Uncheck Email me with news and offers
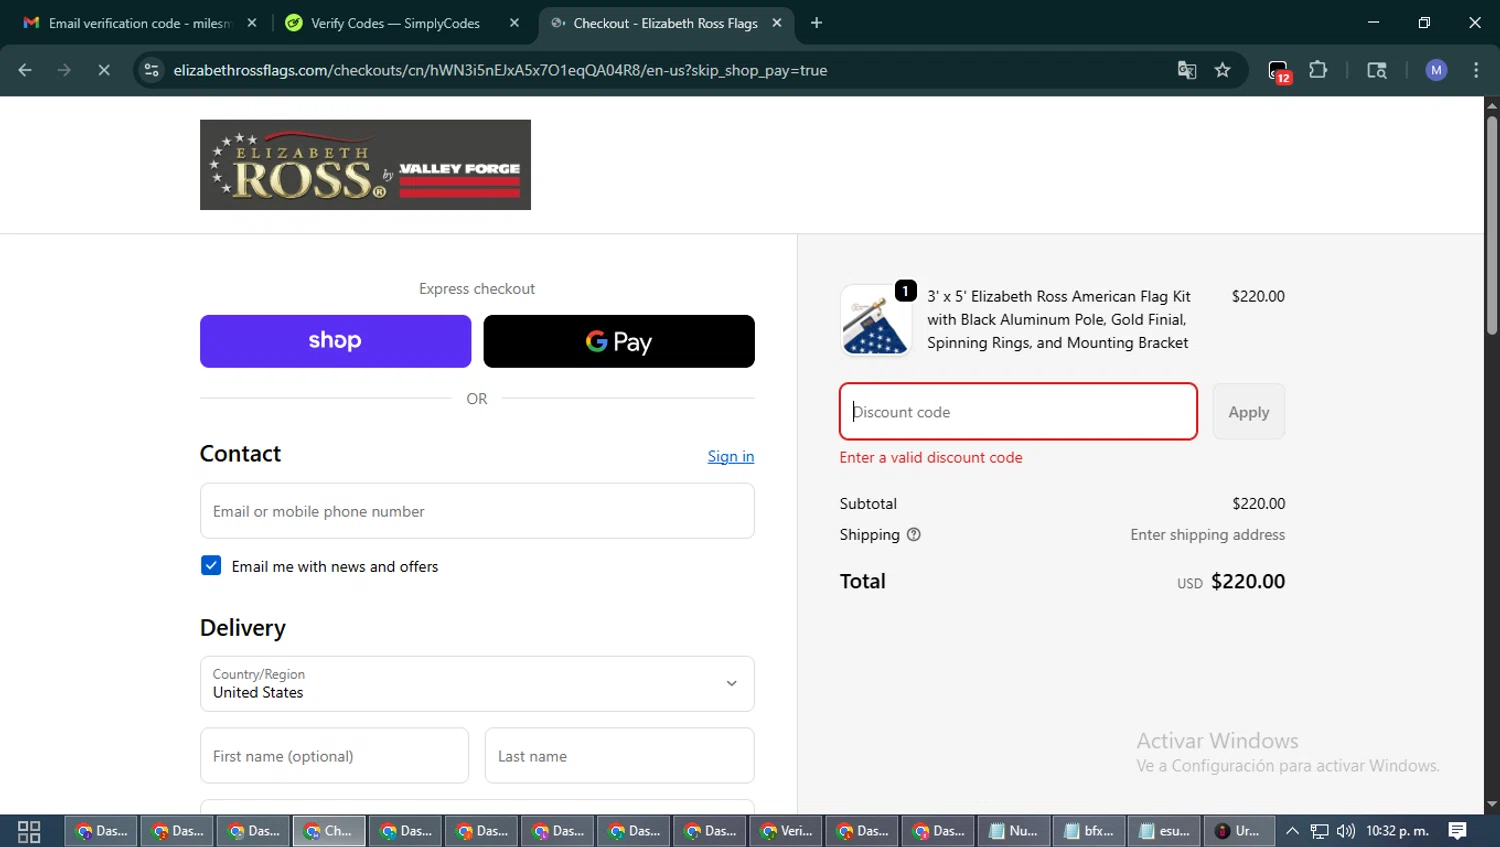1500x847 pixels. tap(211, 566)
